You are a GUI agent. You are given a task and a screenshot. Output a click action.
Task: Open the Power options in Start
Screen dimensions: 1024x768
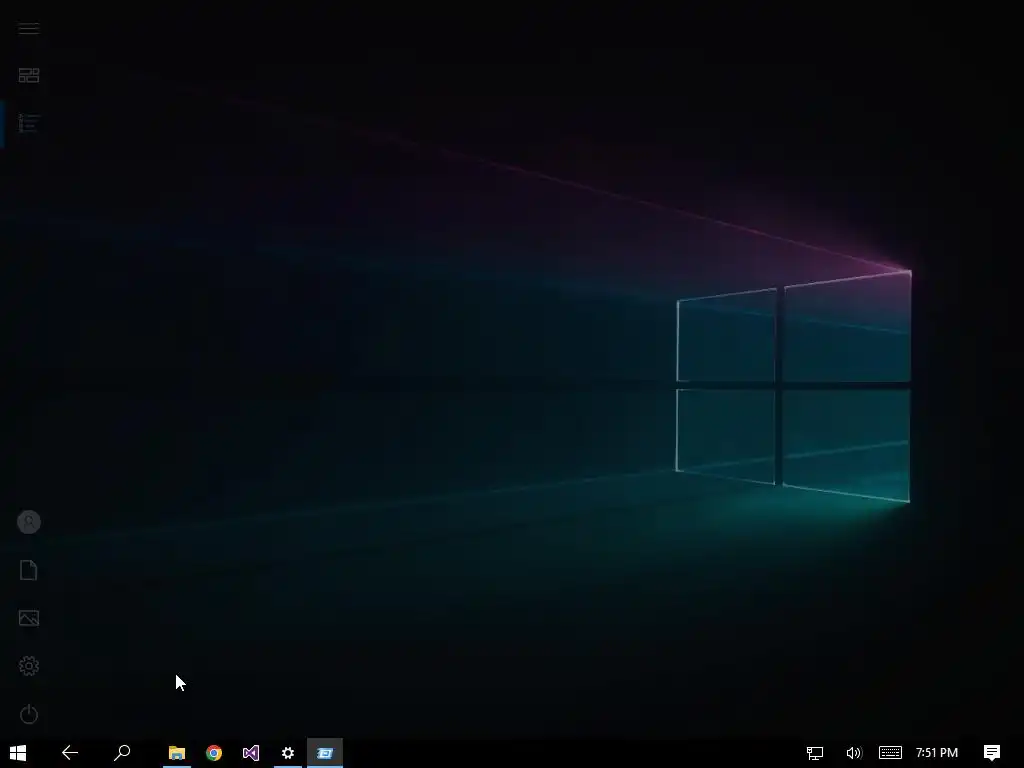click(x=29, y=714)
